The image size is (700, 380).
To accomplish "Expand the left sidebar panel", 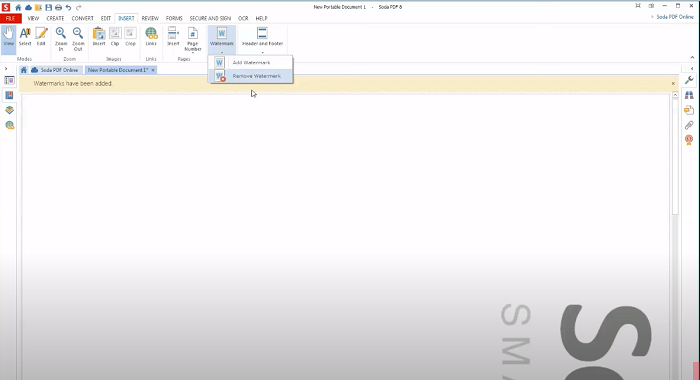I will (x=6, y=69).
